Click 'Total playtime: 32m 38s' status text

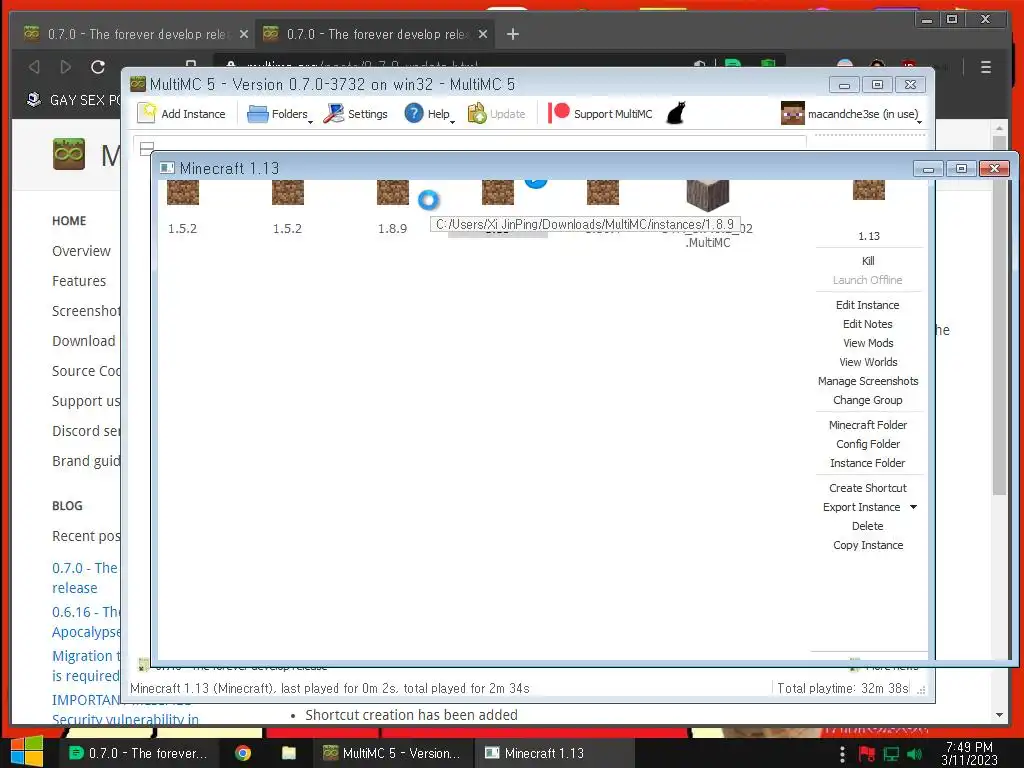click(842, 688)
